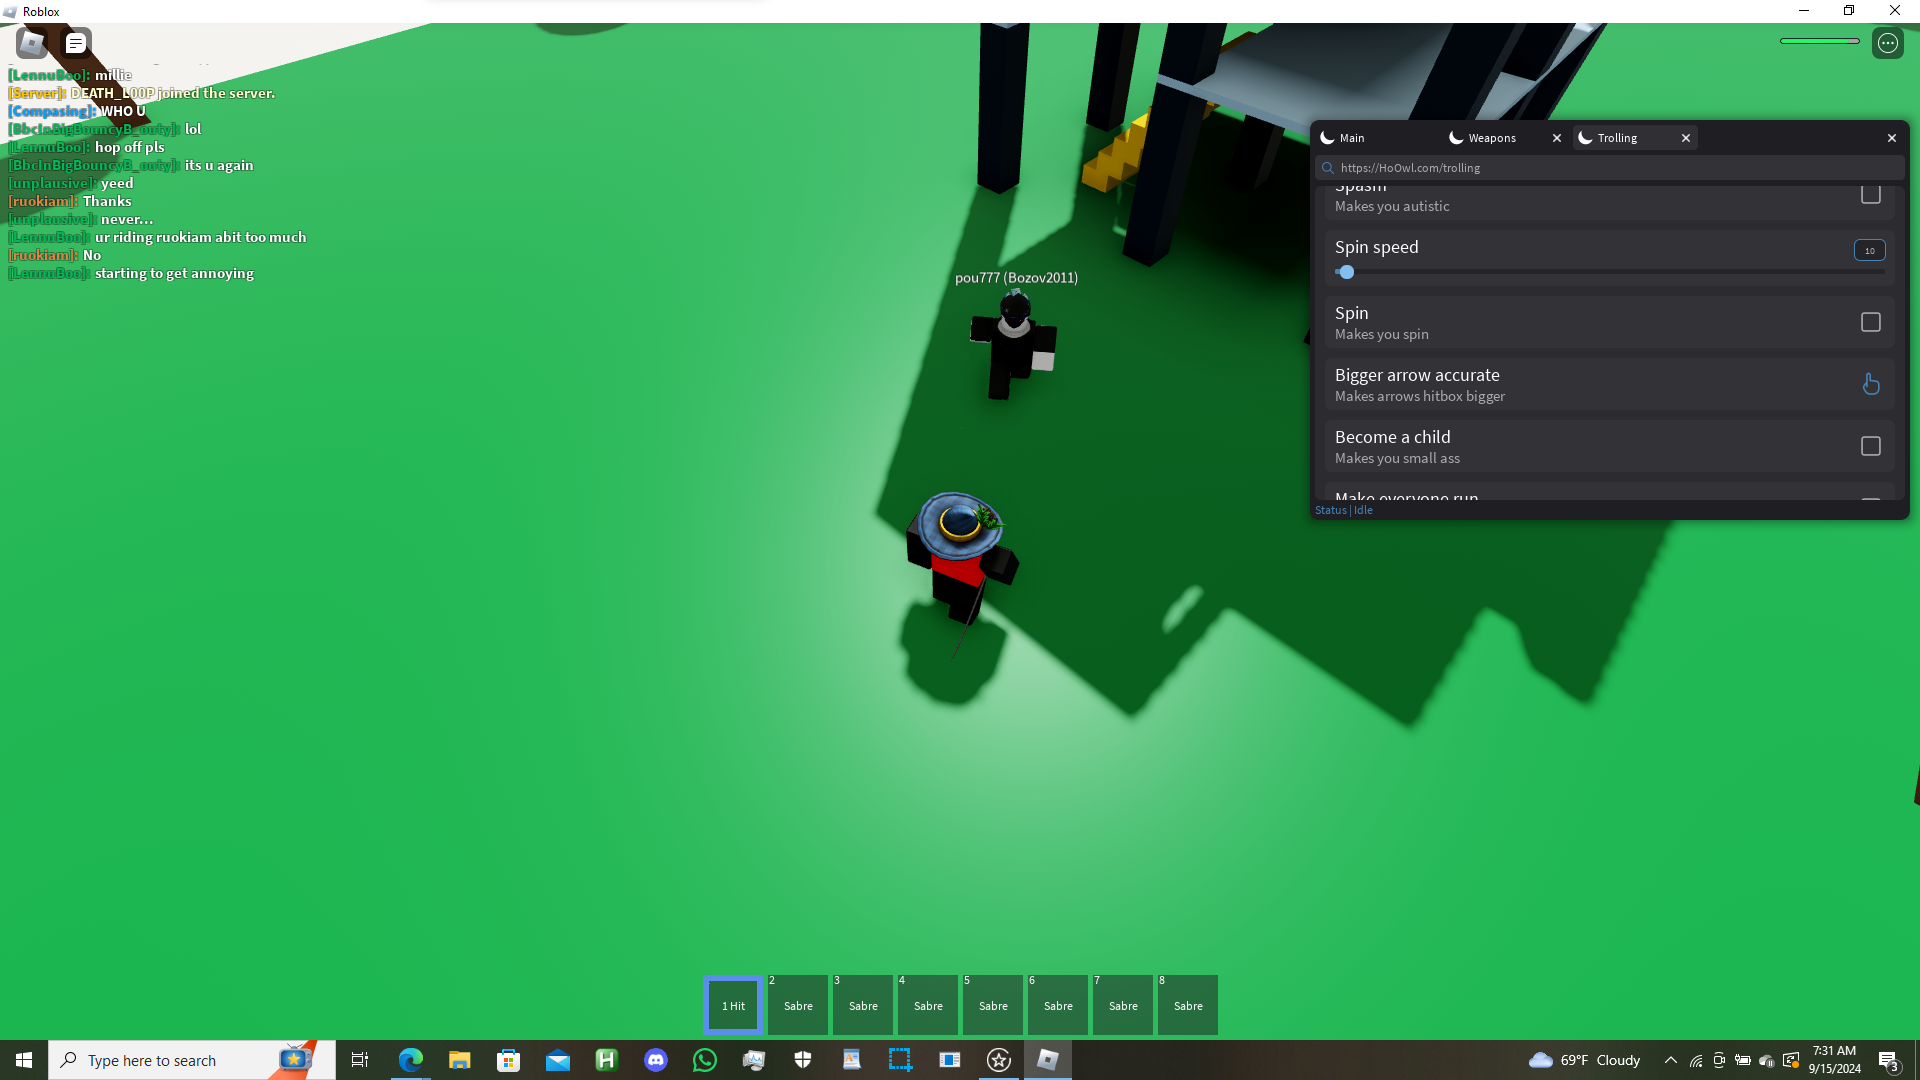This screenshot has width=1920, height=1080.
Task: Open Task View on the taskbar
Action: click(360, 1060)
